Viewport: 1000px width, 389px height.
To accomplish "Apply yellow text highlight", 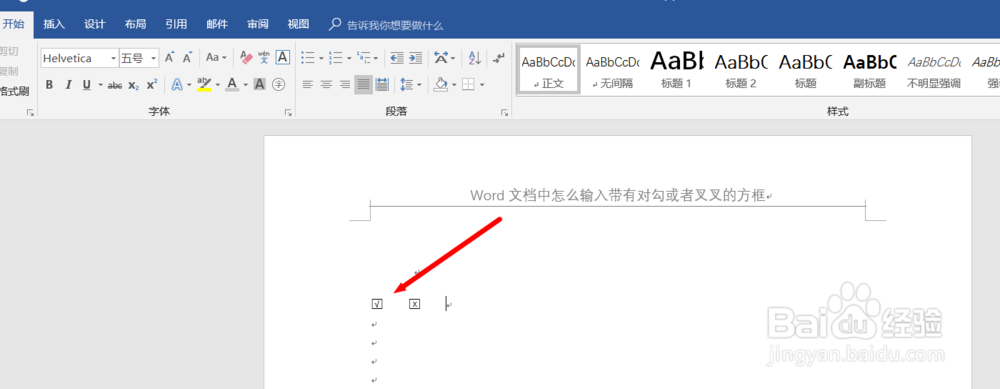I will point(204,84).
